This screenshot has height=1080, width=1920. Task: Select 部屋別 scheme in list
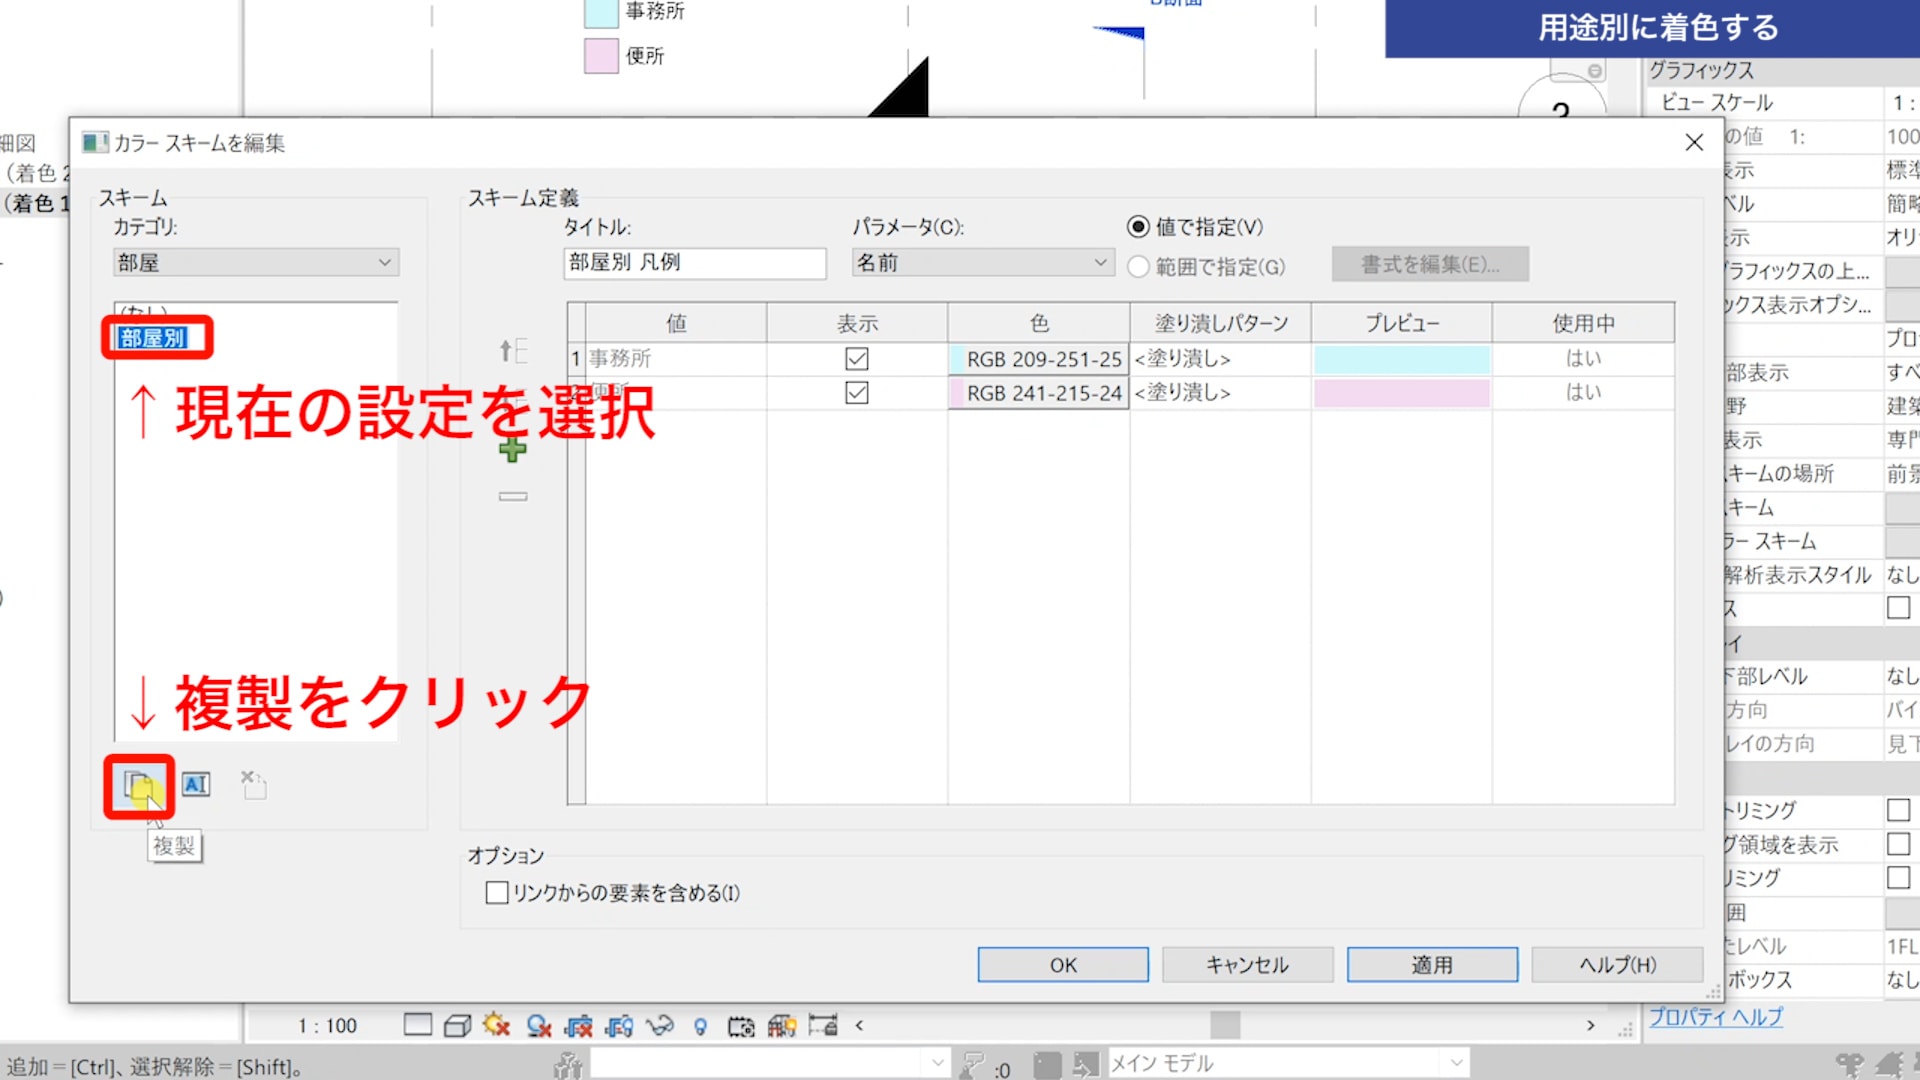tap(153, 338)
